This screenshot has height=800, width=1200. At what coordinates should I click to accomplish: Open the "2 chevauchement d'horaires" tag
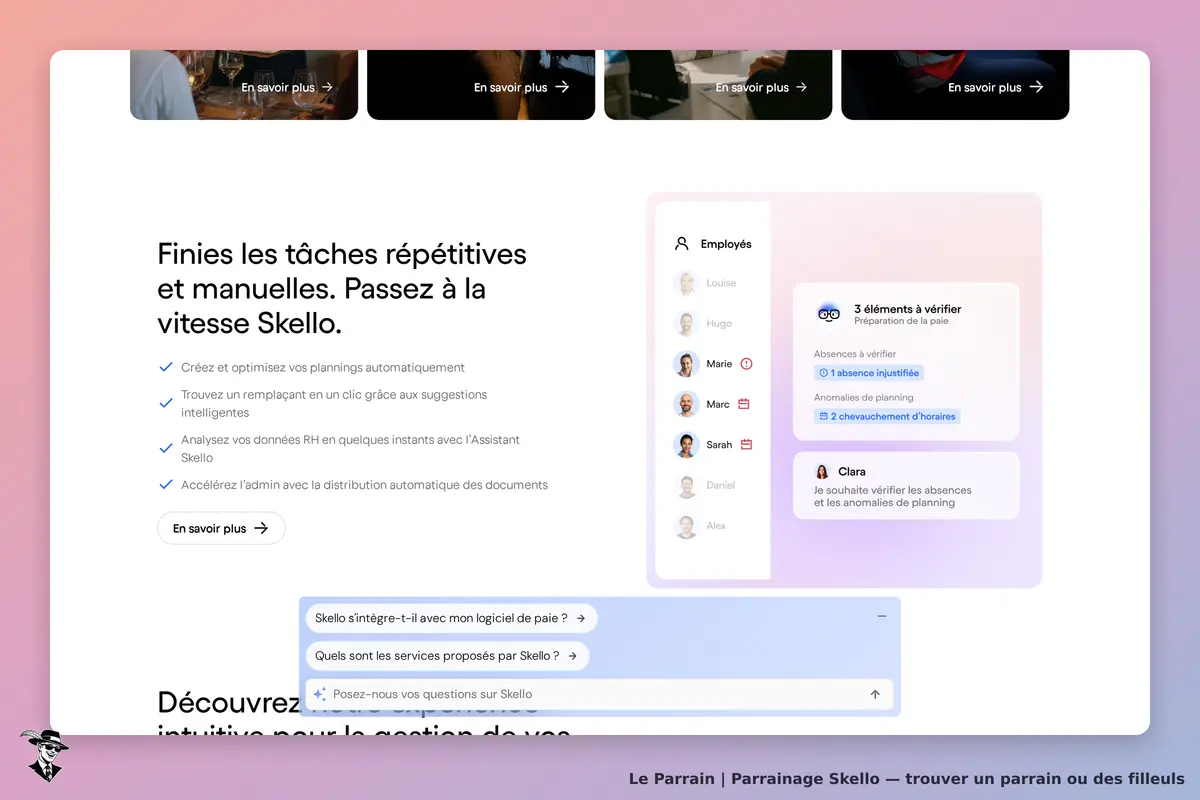[887, 416]
